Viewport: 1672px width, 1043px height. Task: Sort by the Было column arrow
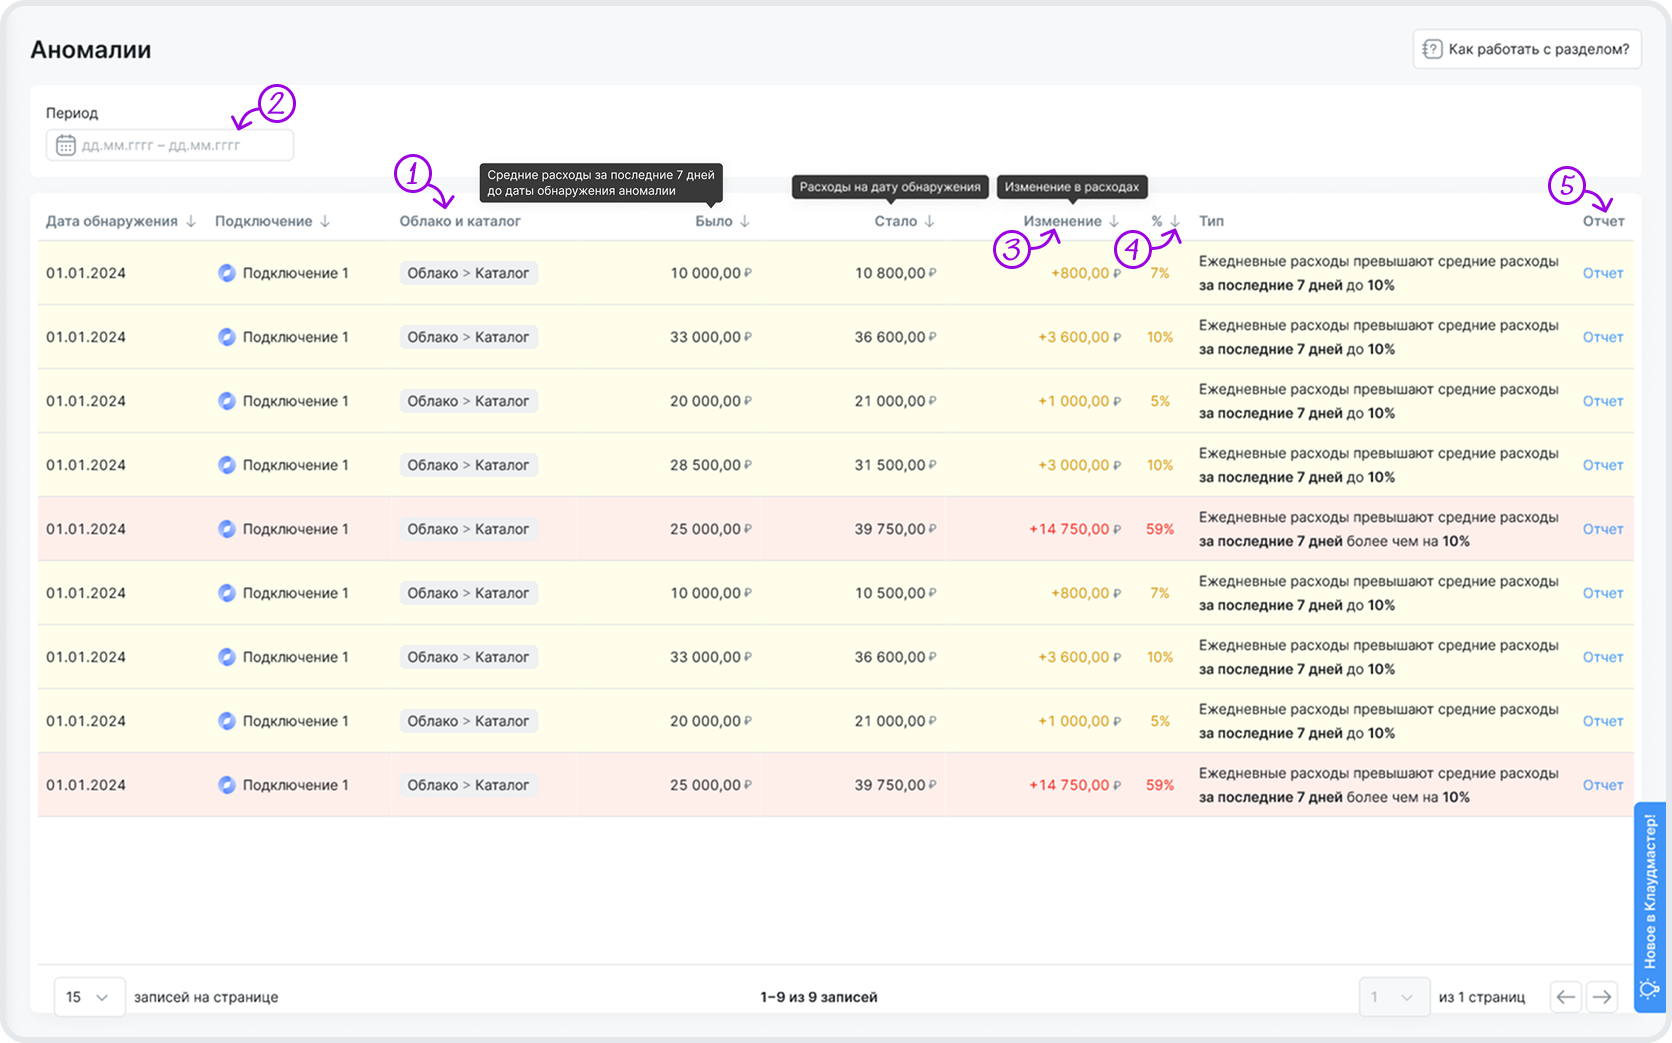[744, 222]
